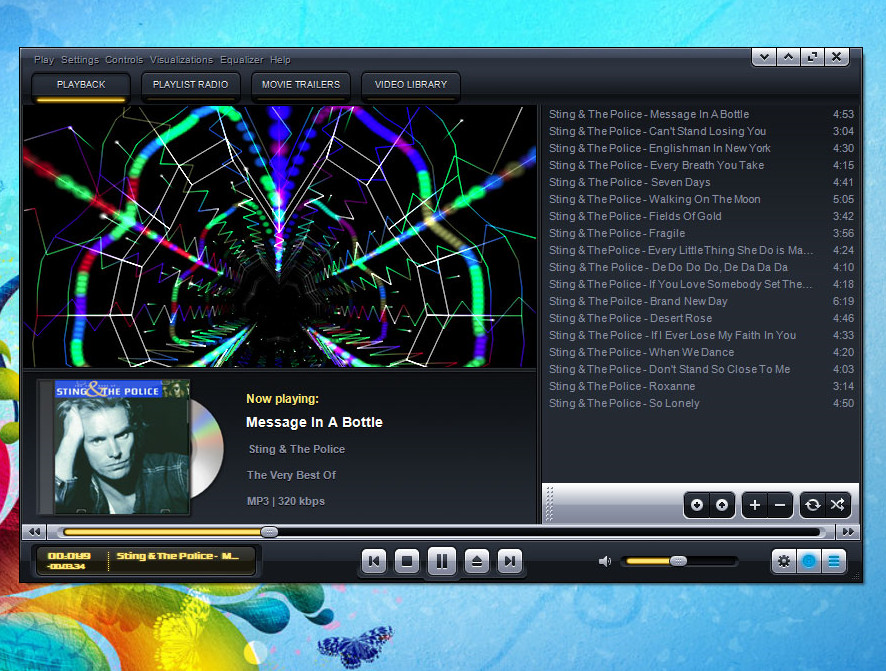Open the Settings menu
This screenshot has height=671, width=886.
click(80, 59)
